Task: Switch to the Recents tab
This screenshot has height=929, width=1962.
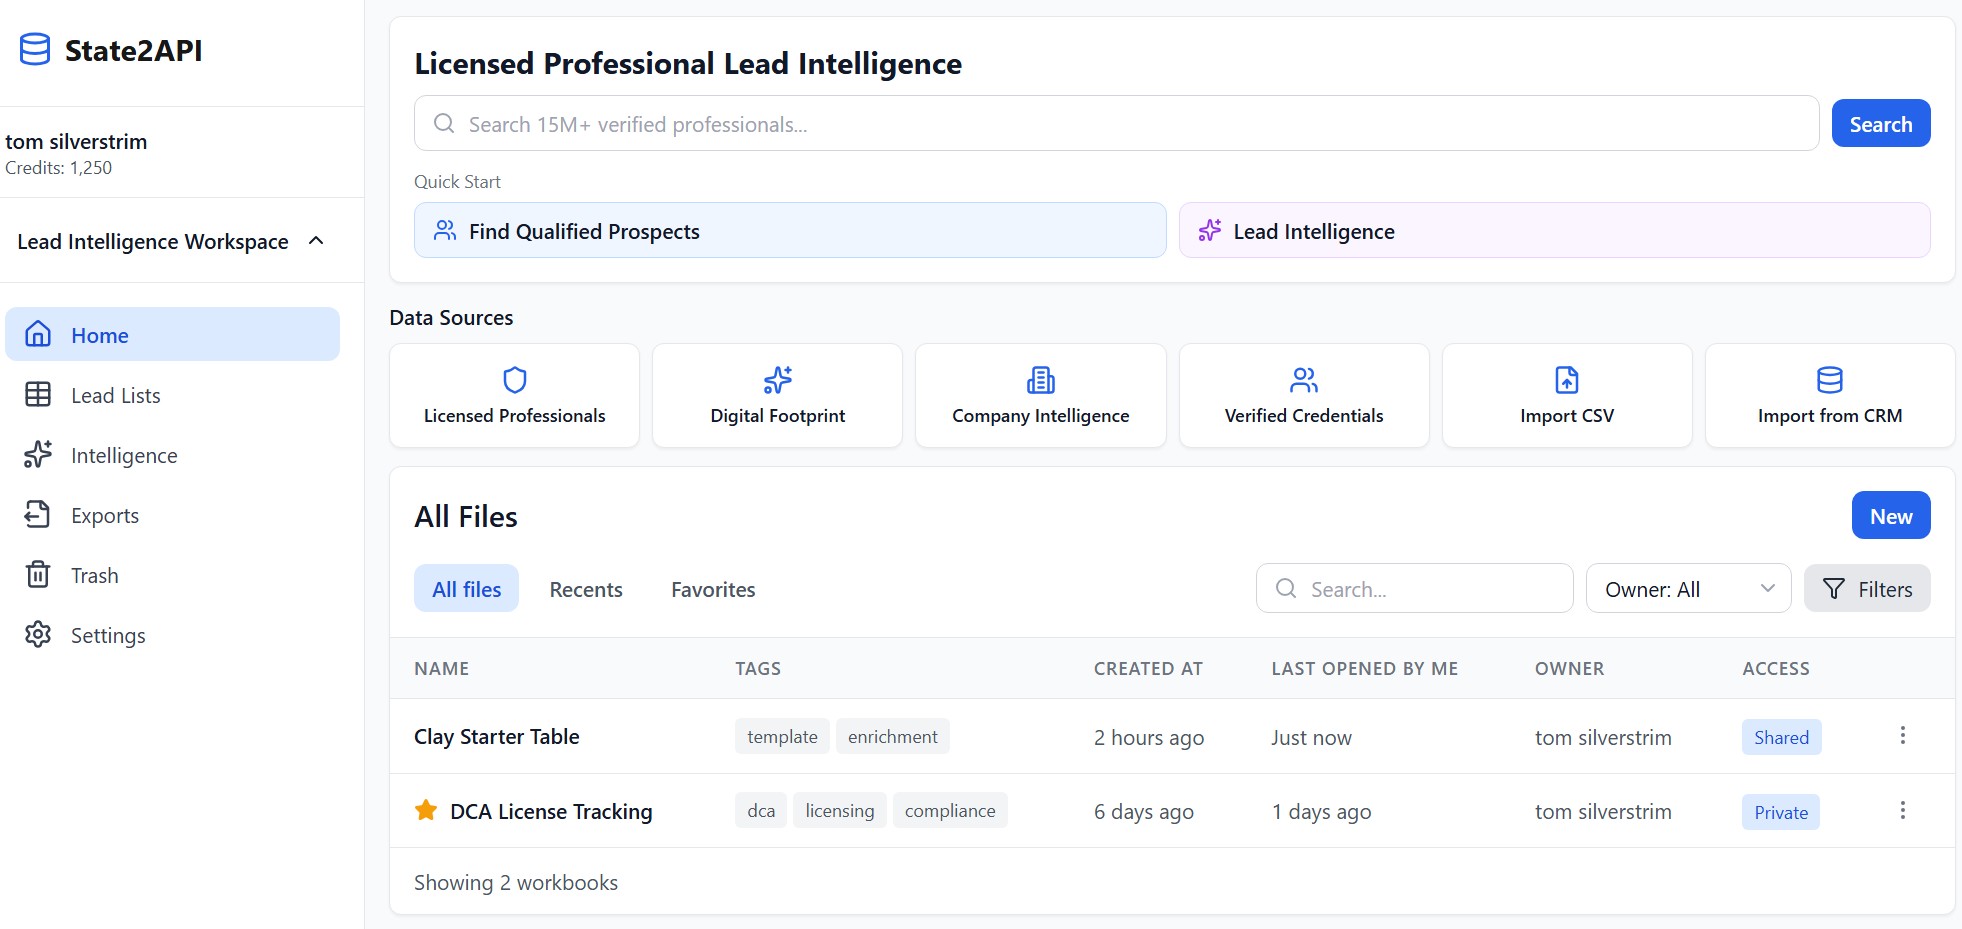Action: (x=585, y=589)
